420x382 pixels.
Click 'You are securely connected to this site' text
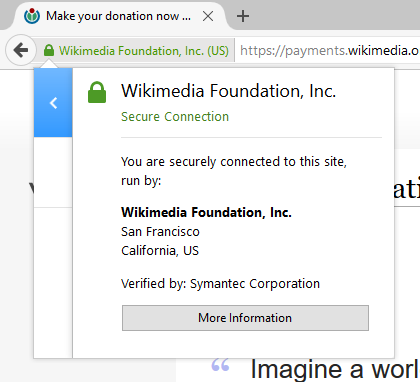tap(234, 162)
